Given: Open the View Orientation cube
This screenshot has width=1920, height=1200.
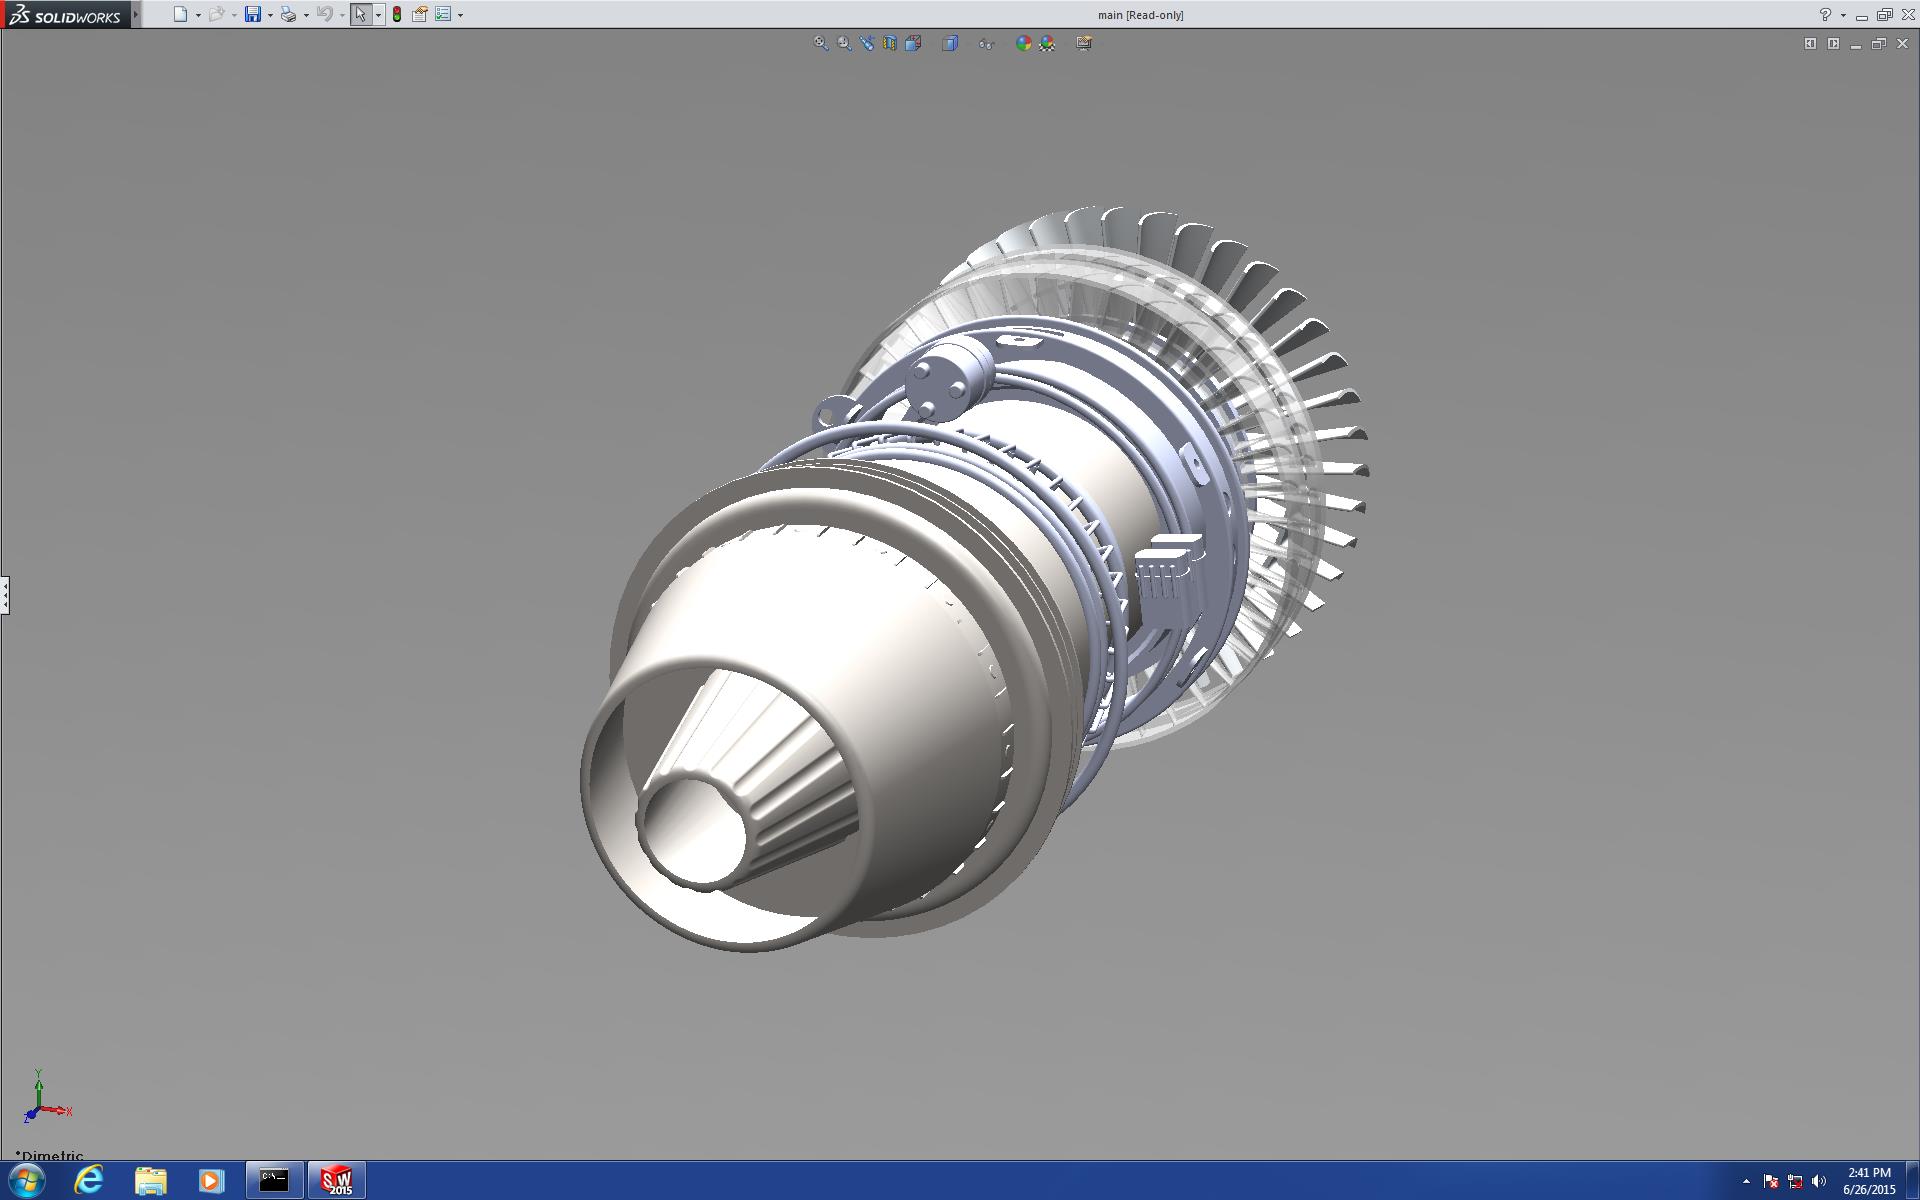Looking at the screenshot, I should [913, 43].
